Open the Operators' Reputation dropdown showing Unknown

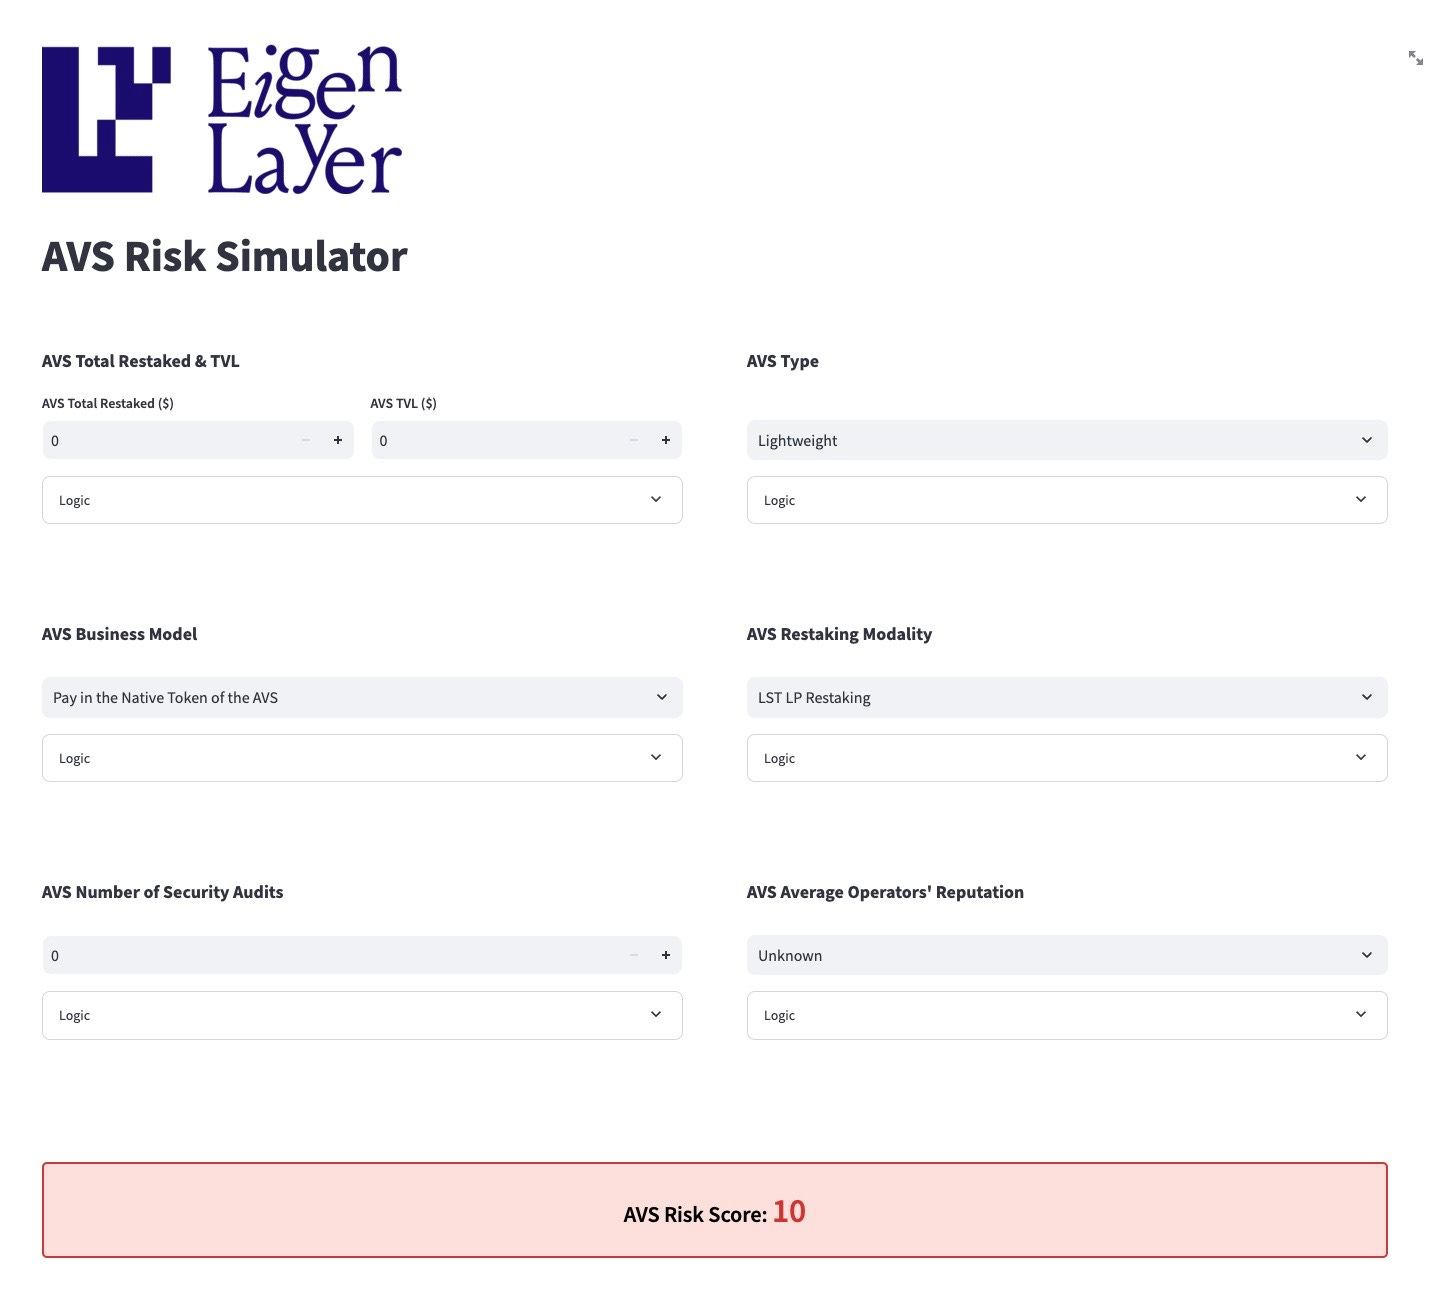pyautogui.click(x=1067, y=955)
